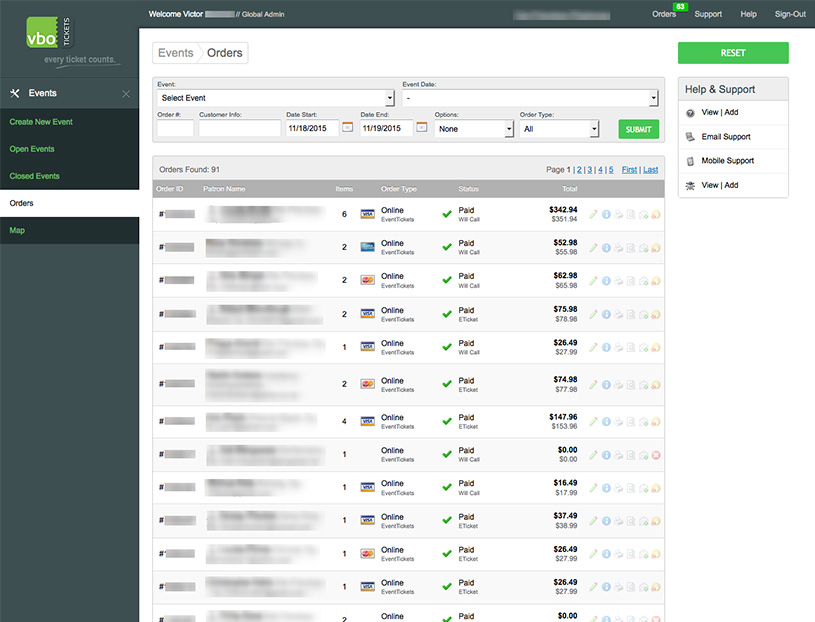Viewport: 815px width, 622px height.
Task: Select Orders in the left sidebar
Action: click(x=69, y=203)
